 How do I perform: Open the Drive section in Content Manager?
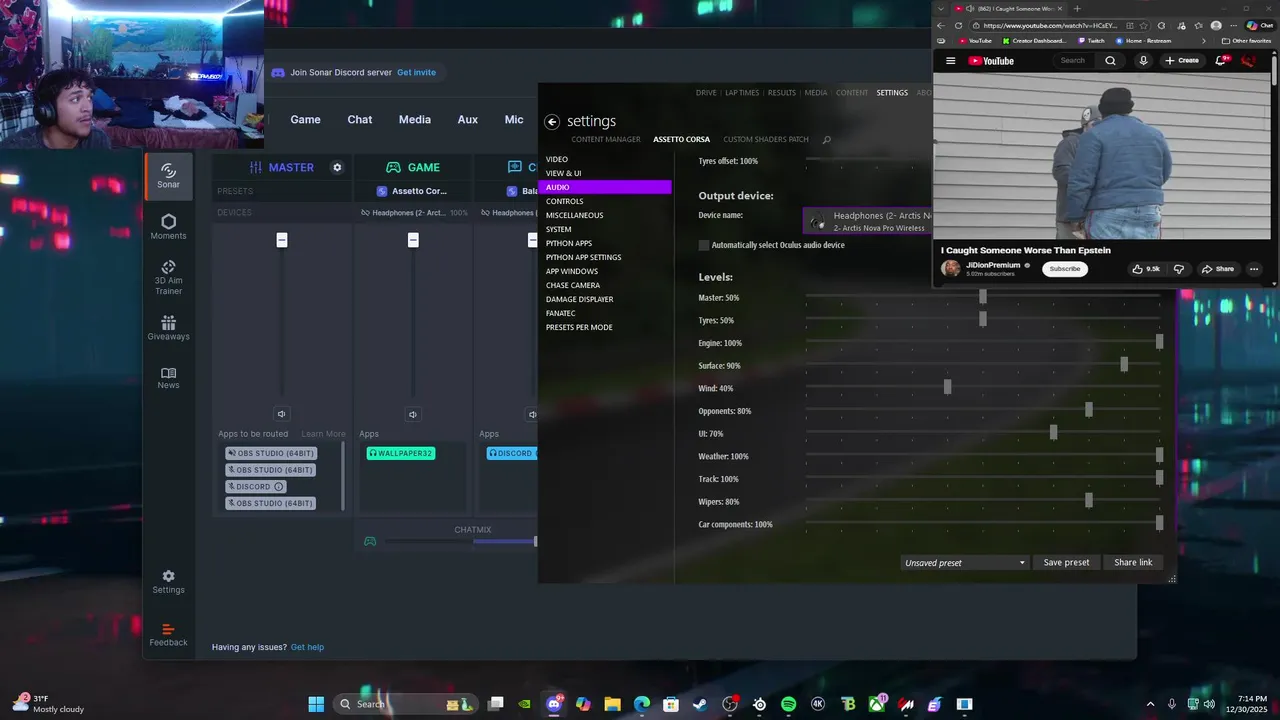click(x=706, y=93)
